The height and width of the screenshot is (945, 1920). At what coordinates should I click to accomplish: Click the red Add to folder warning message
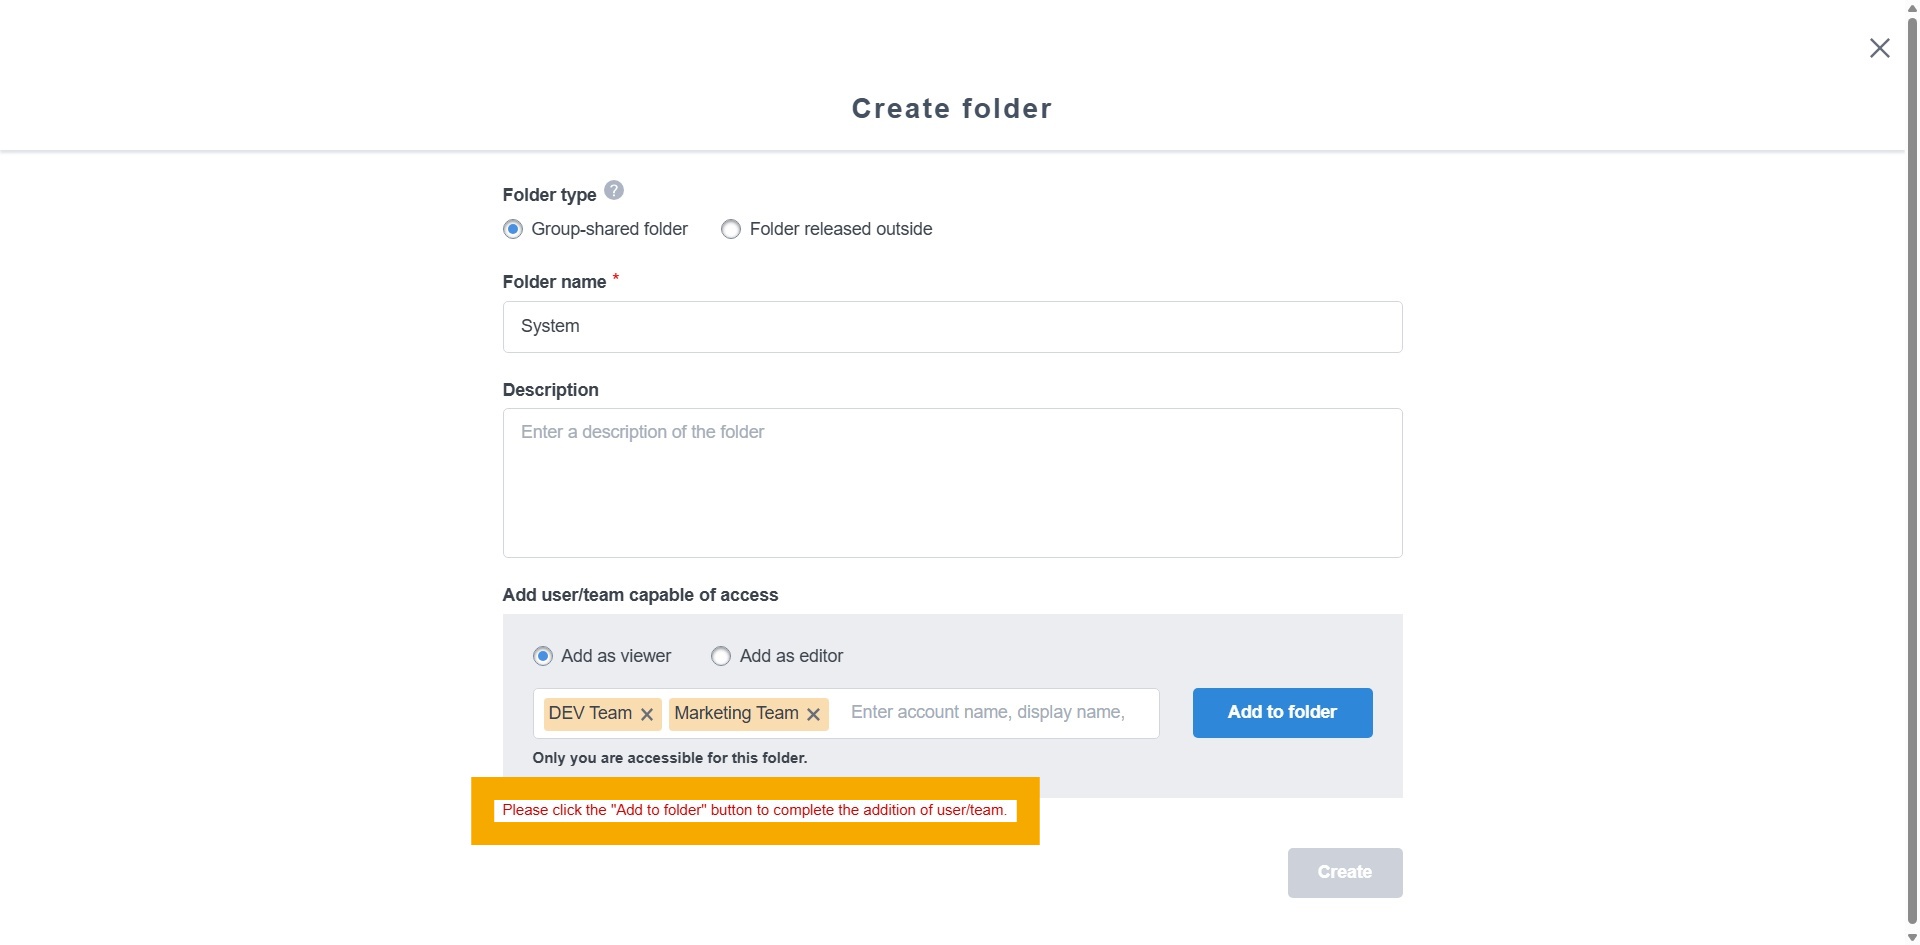[754, 810]
